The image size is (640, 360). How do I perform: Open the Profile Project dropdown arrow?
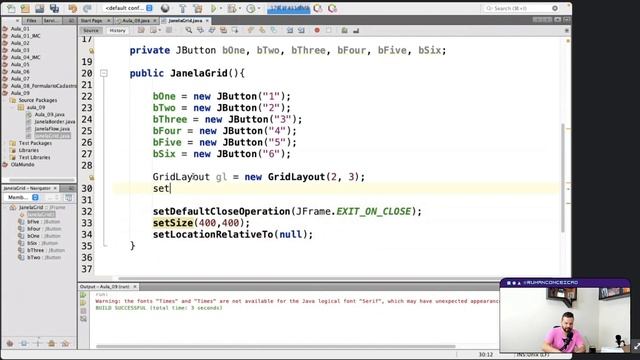(259, 9)
